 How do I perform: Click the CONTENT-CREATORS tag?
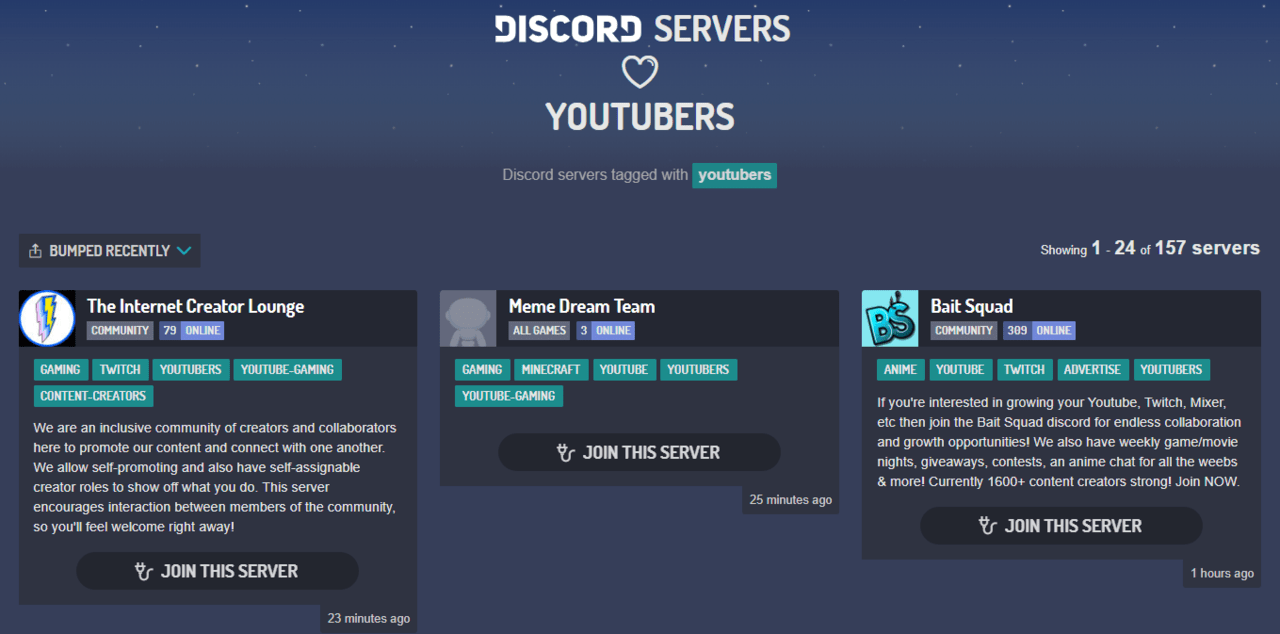click(93, 396)
